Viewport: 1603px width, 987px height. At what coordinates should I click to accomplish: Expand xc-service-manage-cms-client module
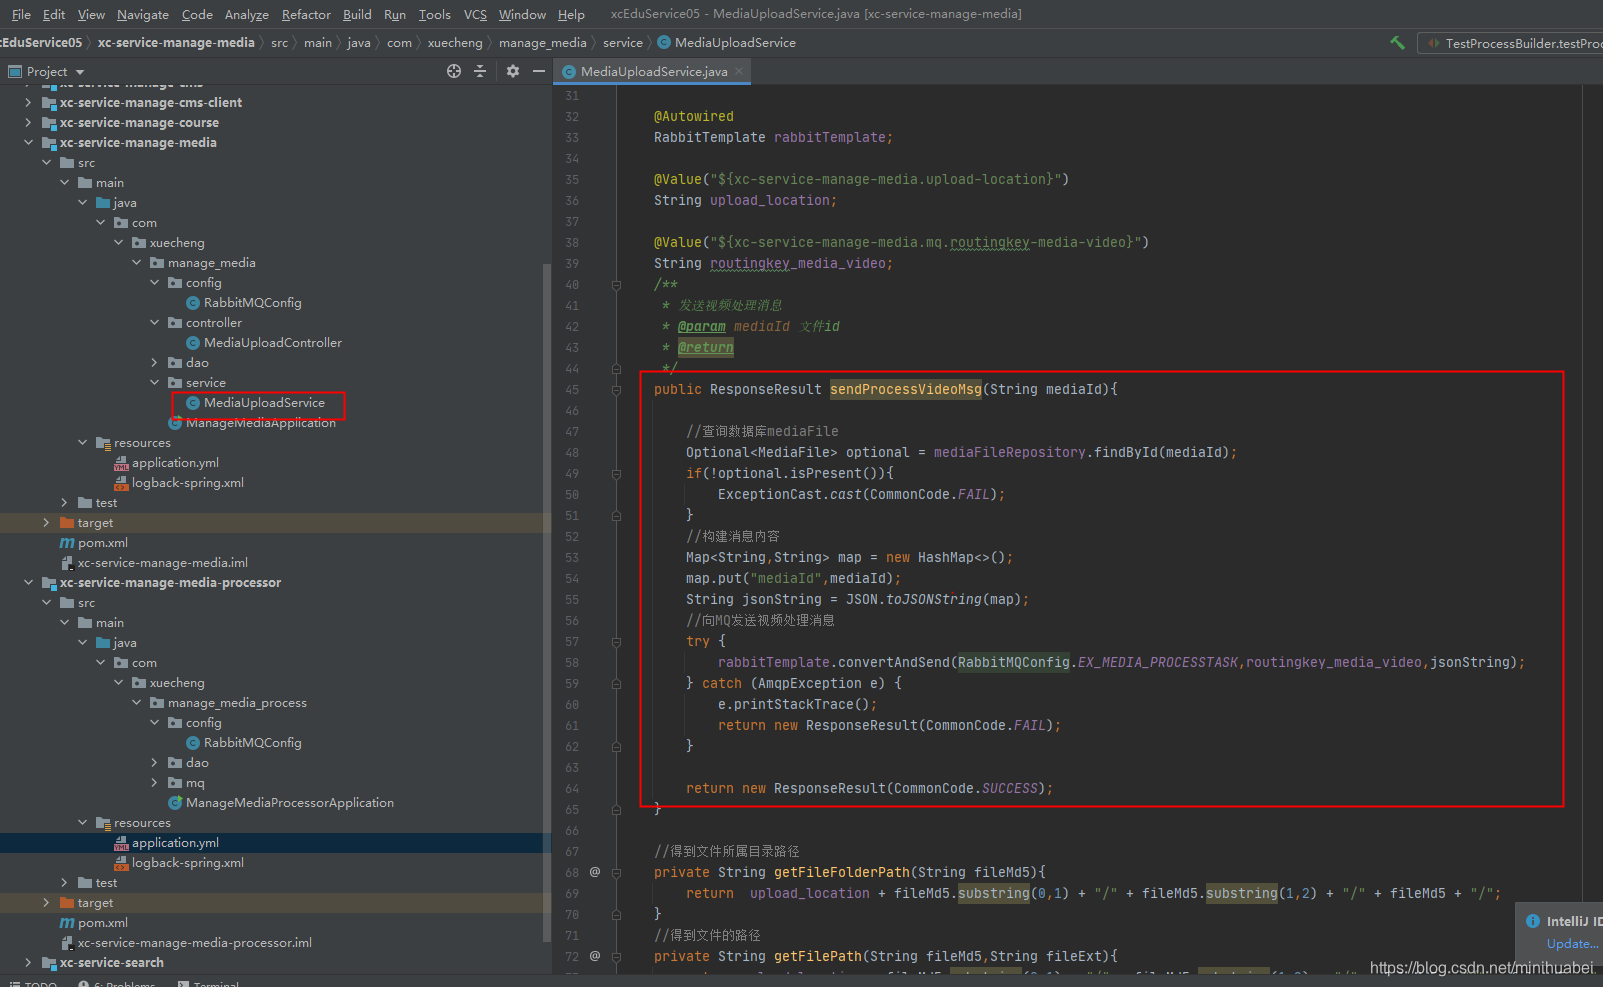pos(28,103)
